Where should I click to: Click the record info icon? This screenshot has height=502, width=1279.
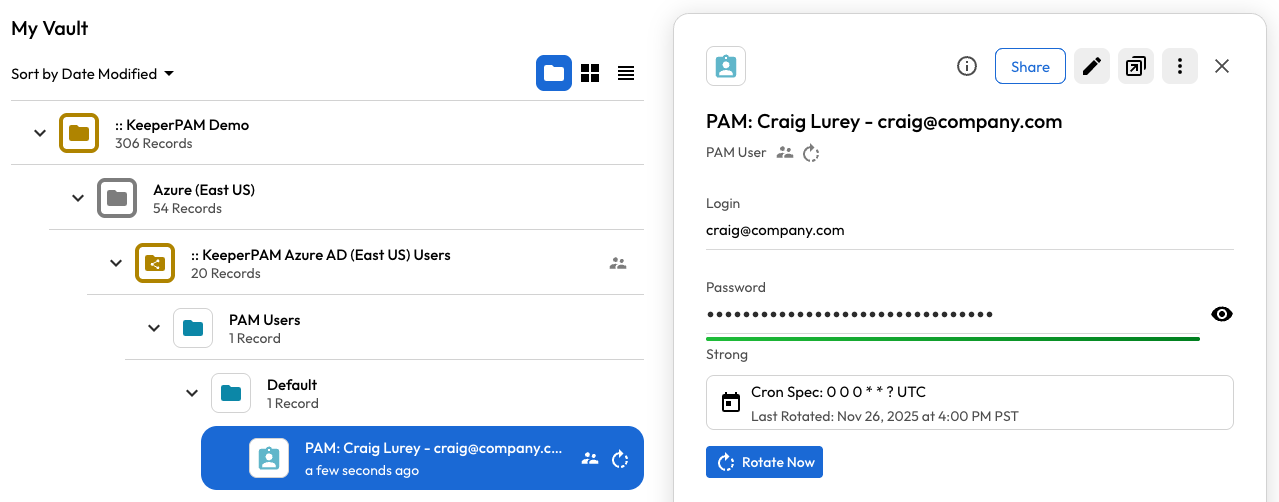tap(966, 66)
